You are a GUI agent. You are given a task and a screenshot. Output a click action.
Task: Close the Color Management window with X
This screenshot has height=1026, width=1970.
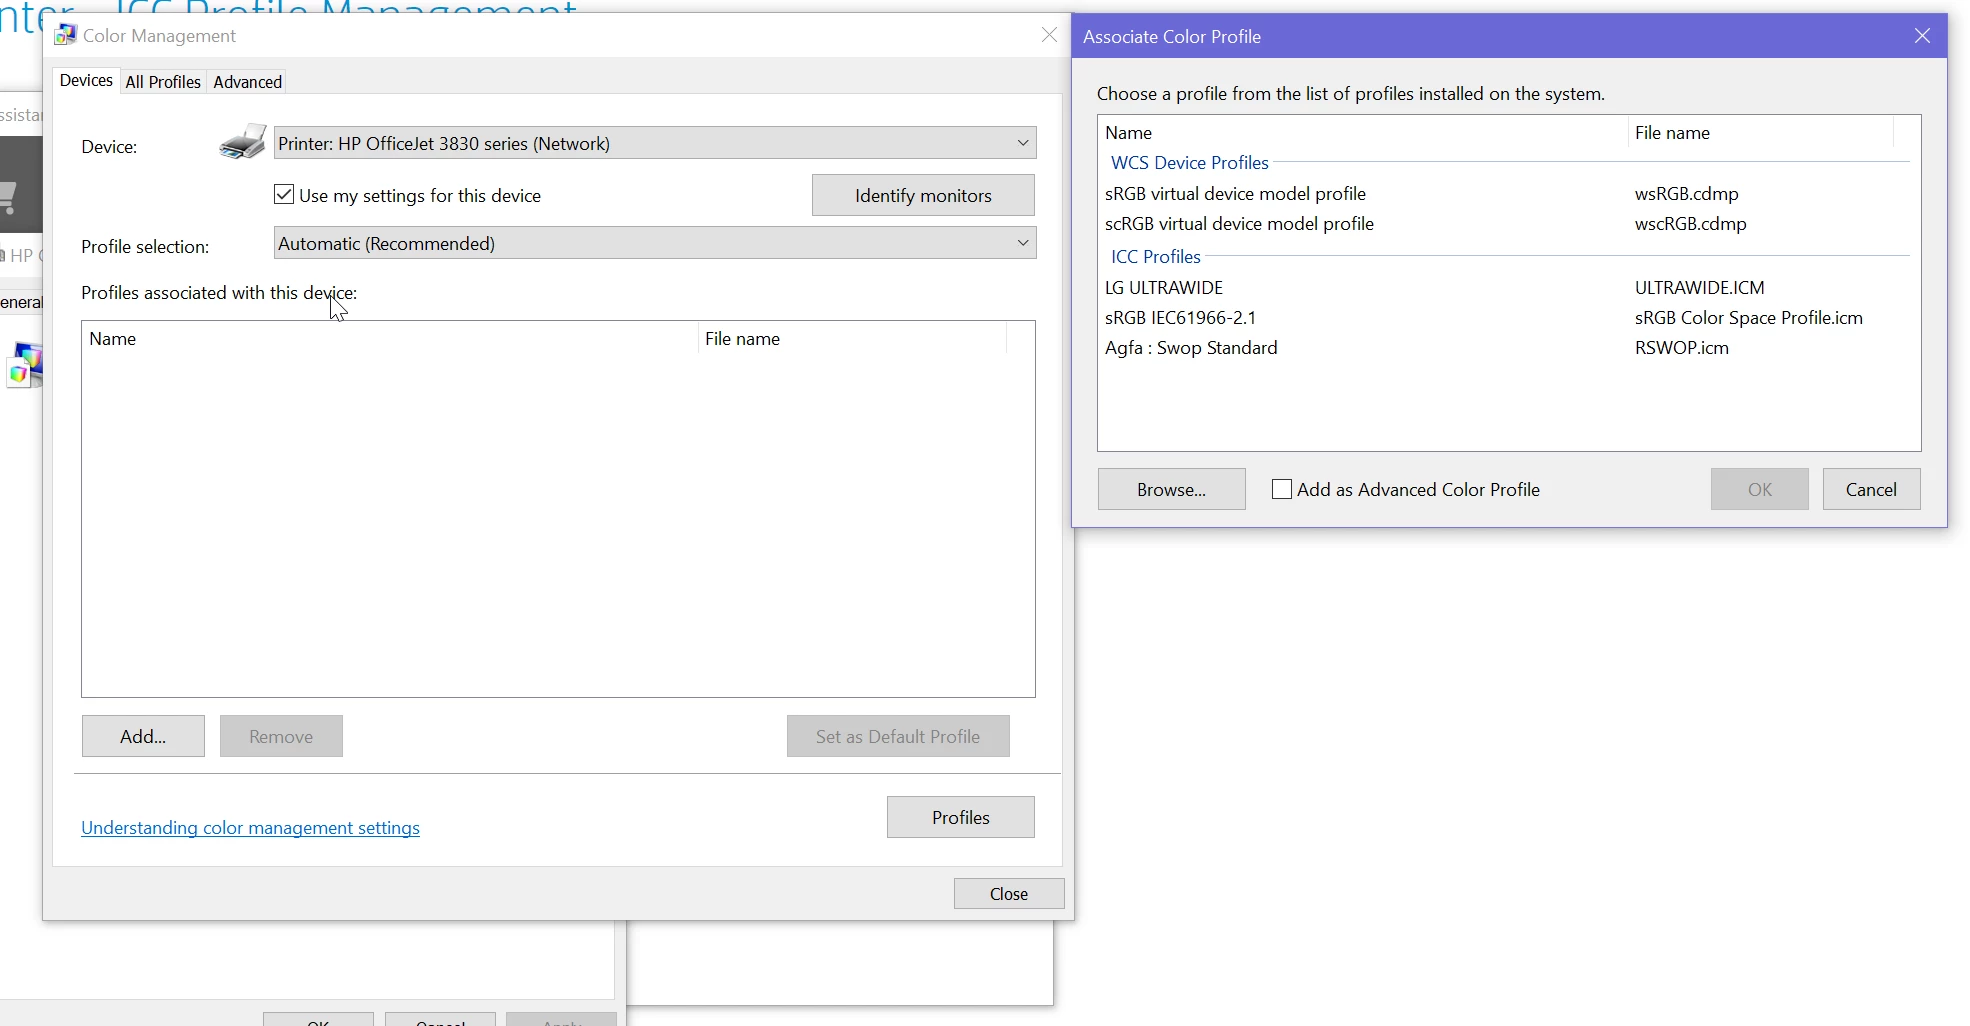(1049, 35)
